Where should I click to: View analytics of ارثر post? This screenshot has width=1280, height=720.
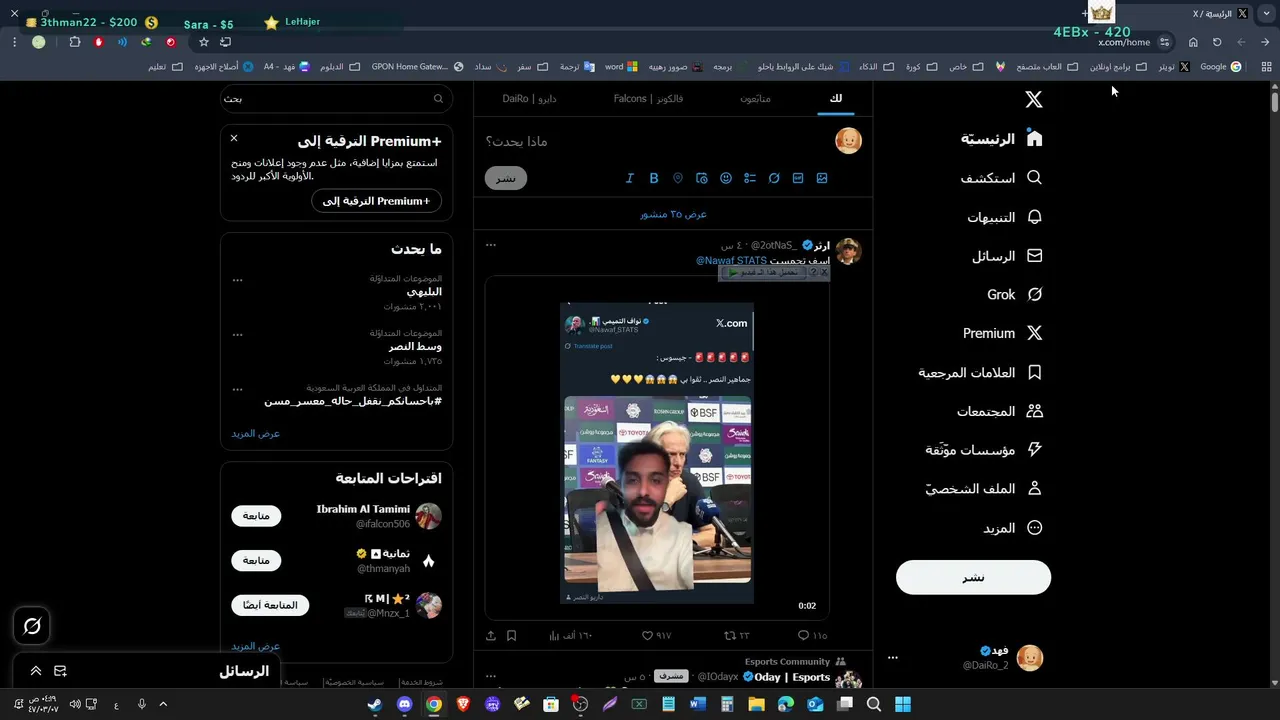[571, 635]
